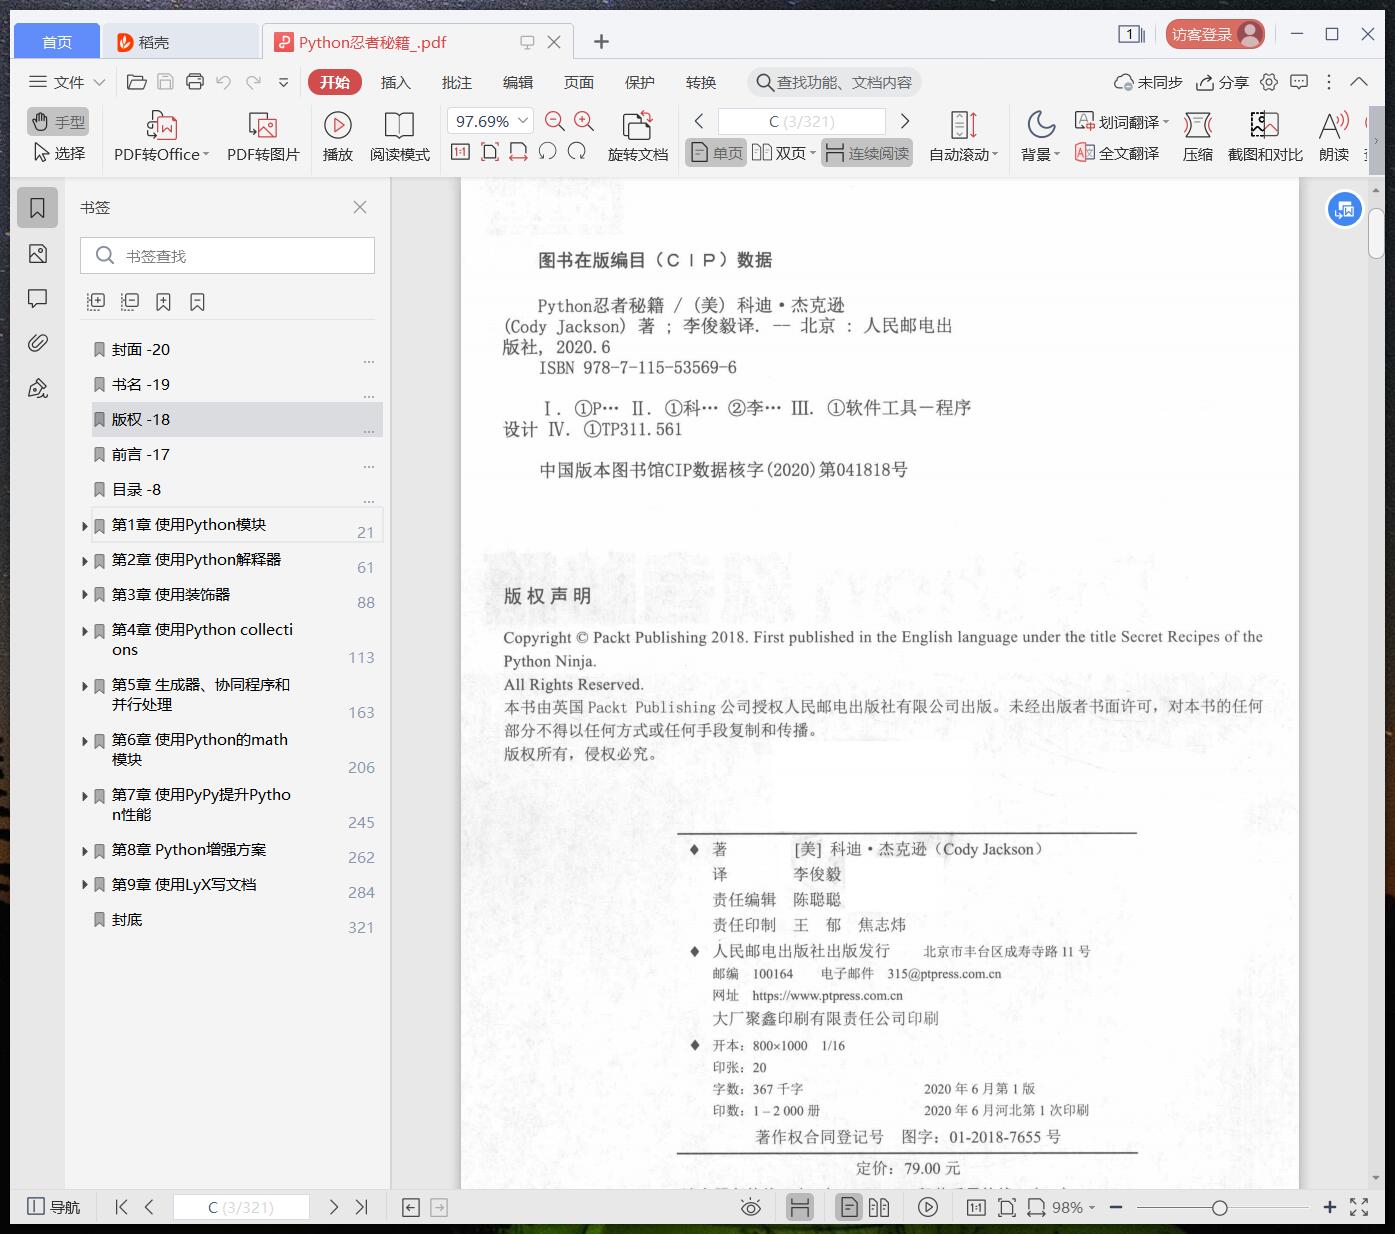The width and height of the screenshot is (1395, 1234).
Task: Toggle continuous reading (连续阅读)
Action: click(x=867, y=153)
